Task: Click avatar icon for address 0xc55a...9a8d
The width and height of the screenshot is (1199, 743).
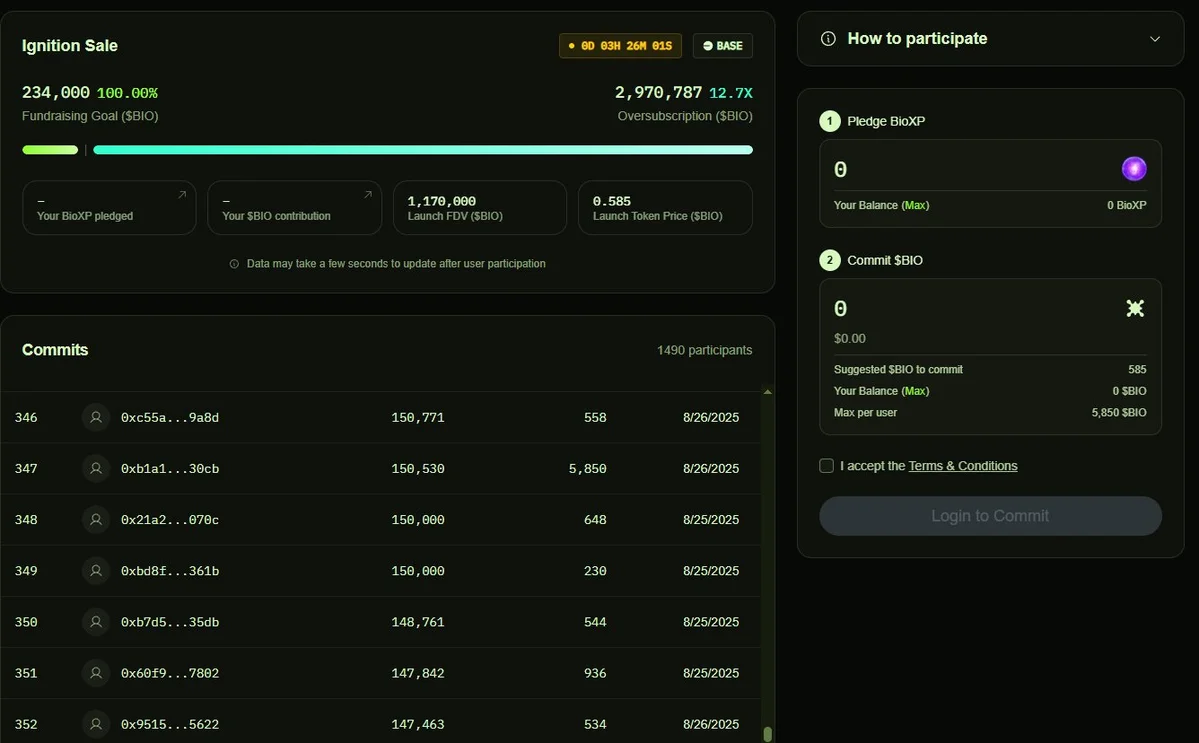Action: coord(96,417)
